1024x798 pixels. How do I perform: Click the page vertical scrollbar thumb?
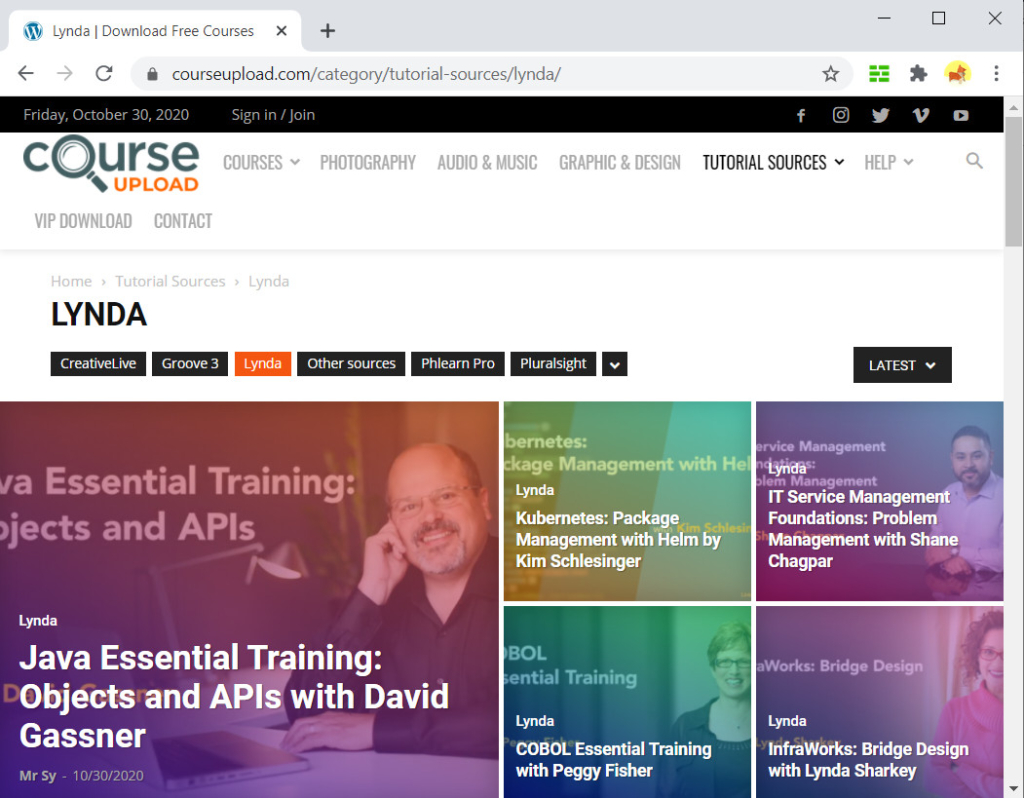1014,182
